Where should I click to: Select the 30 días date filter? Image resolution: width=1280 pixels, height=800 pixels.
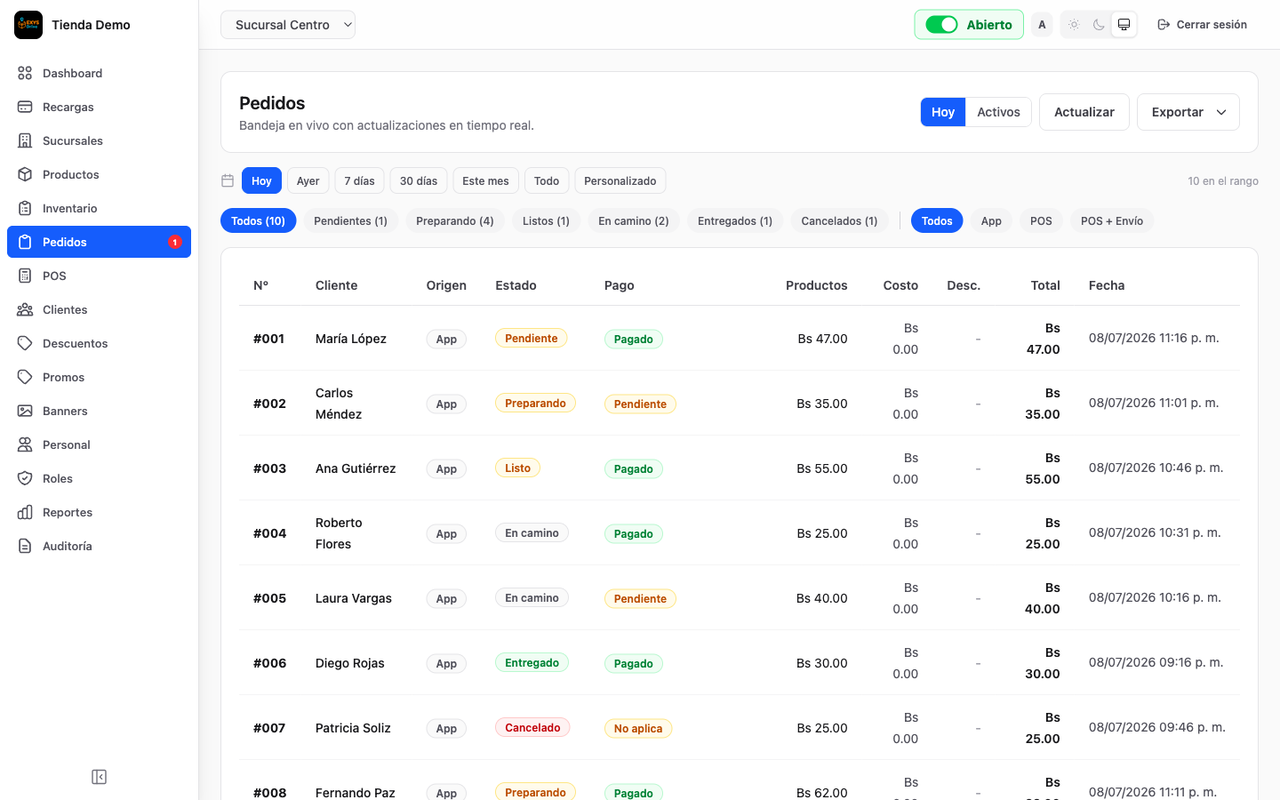click(419, 181)
